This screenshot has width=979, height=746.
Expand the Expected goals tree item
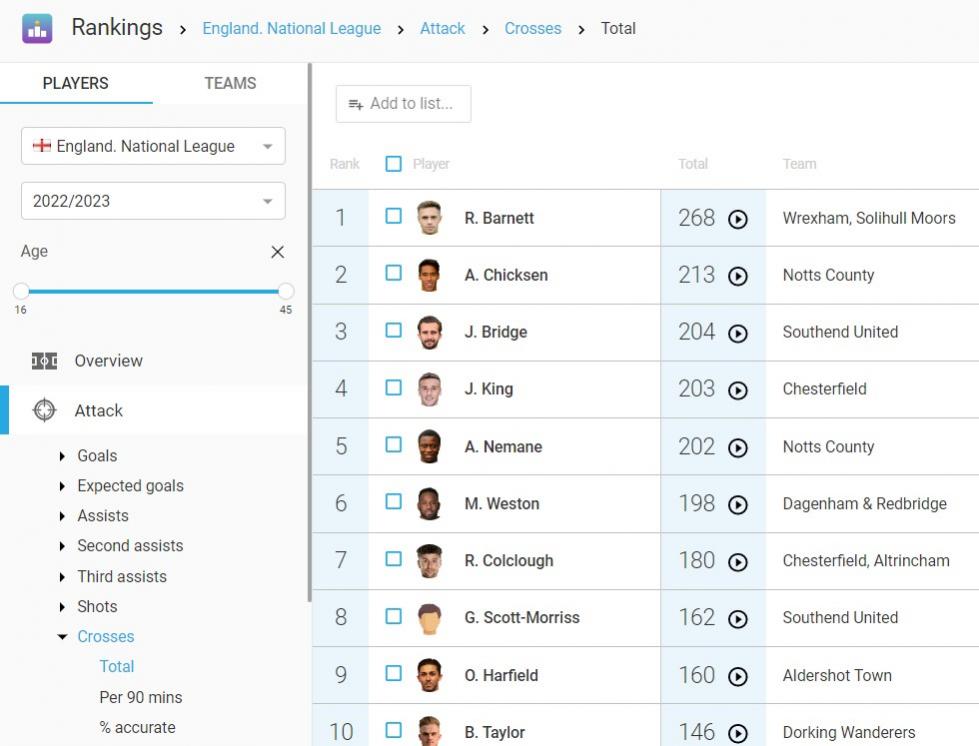point(63,486)
